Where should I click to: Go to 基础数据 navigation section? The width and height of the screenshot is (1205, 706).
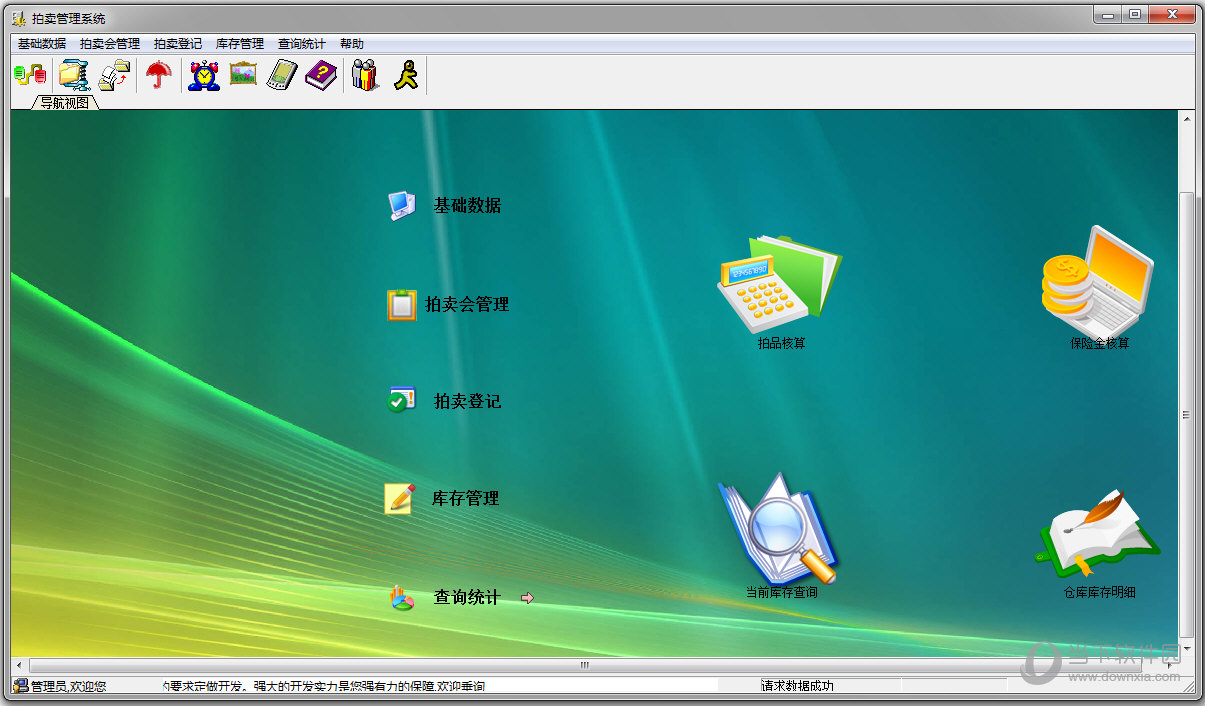467,206
